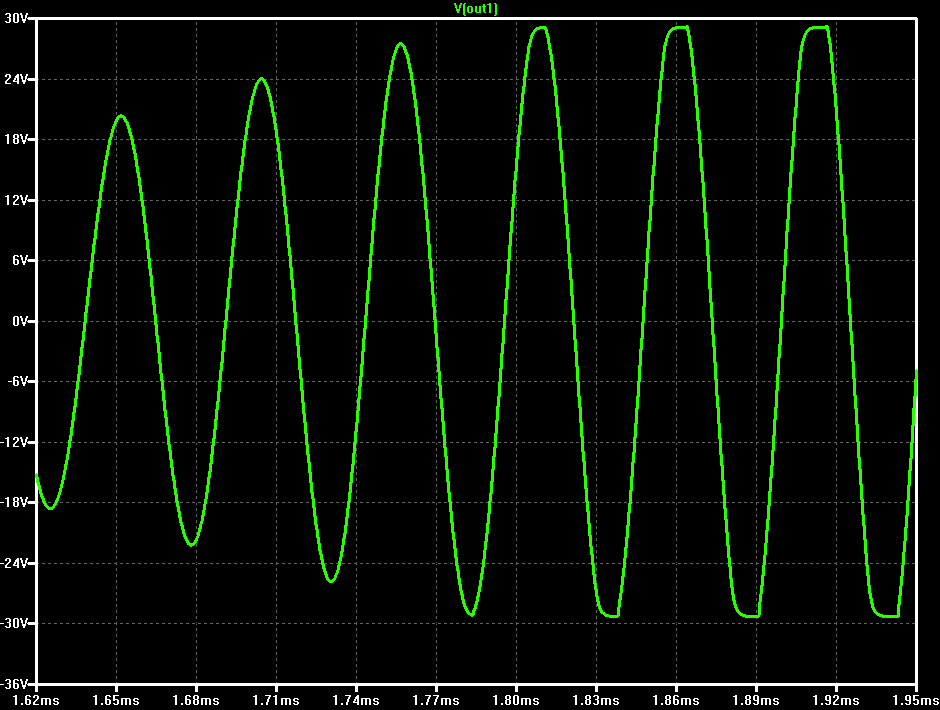Screen dimensions: 940x710
Task: Click the 0V vertical axis label
Action: click(x=20, y=321)
